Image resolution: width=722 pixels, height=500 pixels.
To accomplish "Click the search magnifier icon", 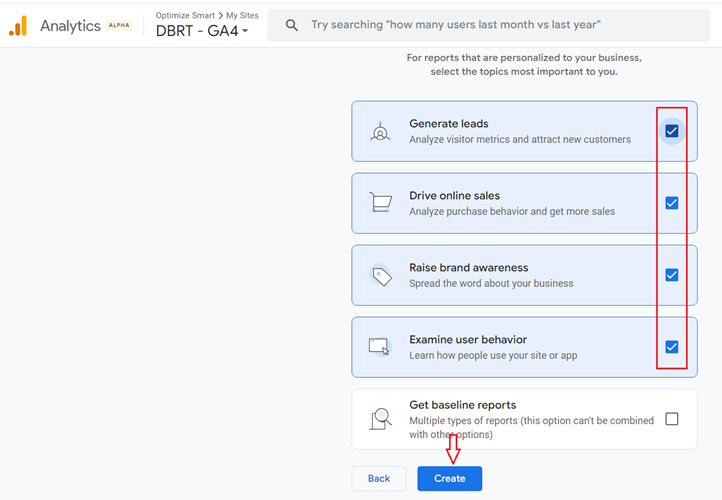I will [x=291, y=25].
